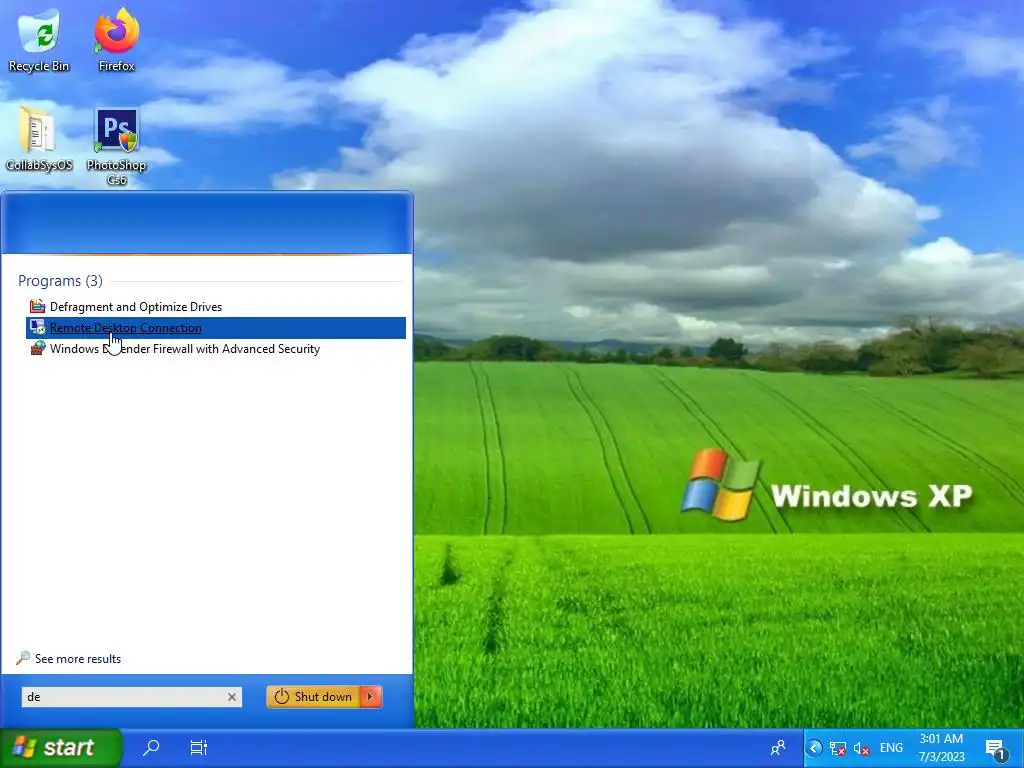Open Remote Desktop Connection result

(x=216, y=328)
